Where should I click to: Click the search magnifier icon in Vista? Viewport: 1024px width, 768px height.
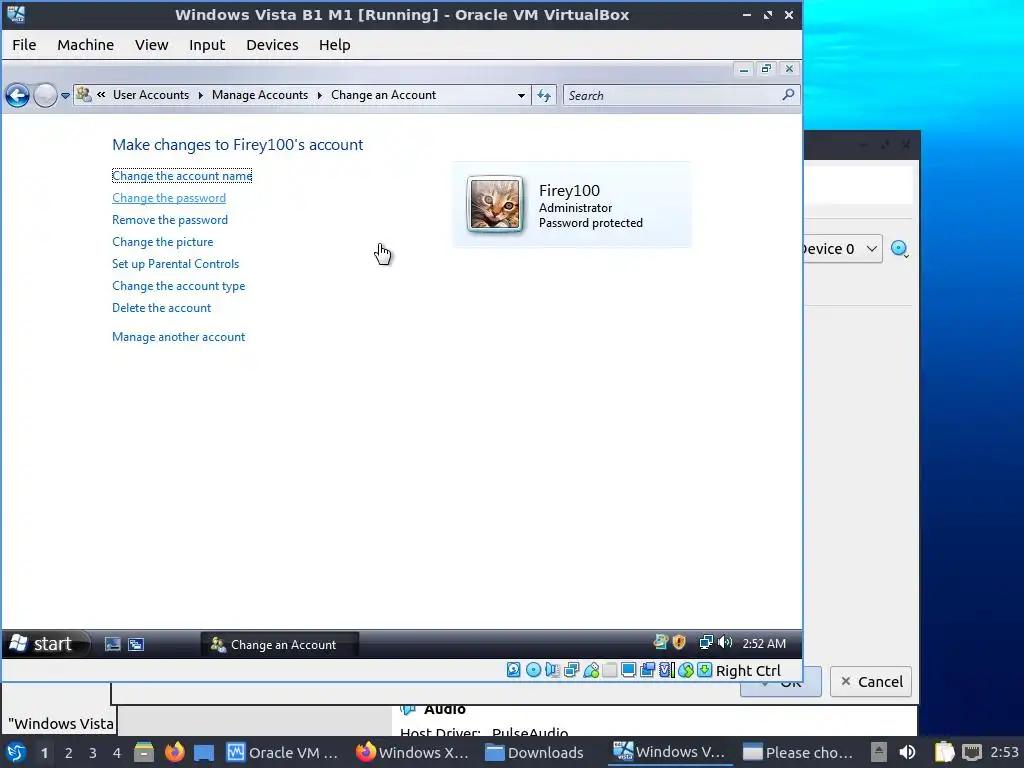[788, 95]
